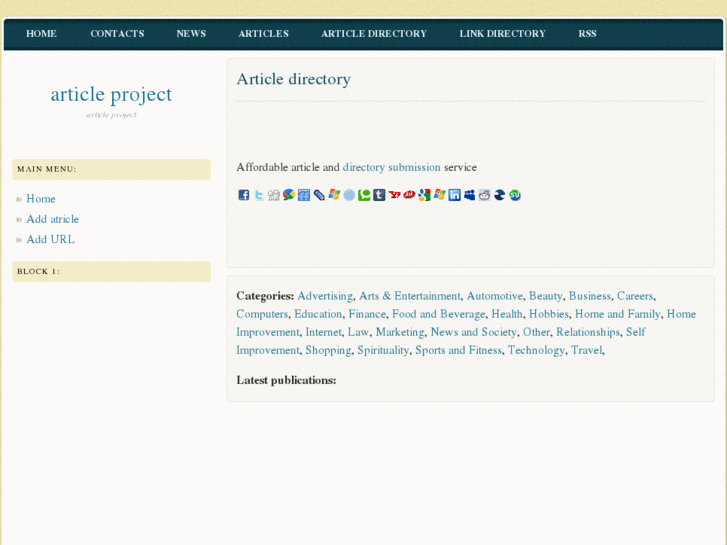Select the Other category link
The height and width of the screenshot is (545, 727).
tap(536, 332)
